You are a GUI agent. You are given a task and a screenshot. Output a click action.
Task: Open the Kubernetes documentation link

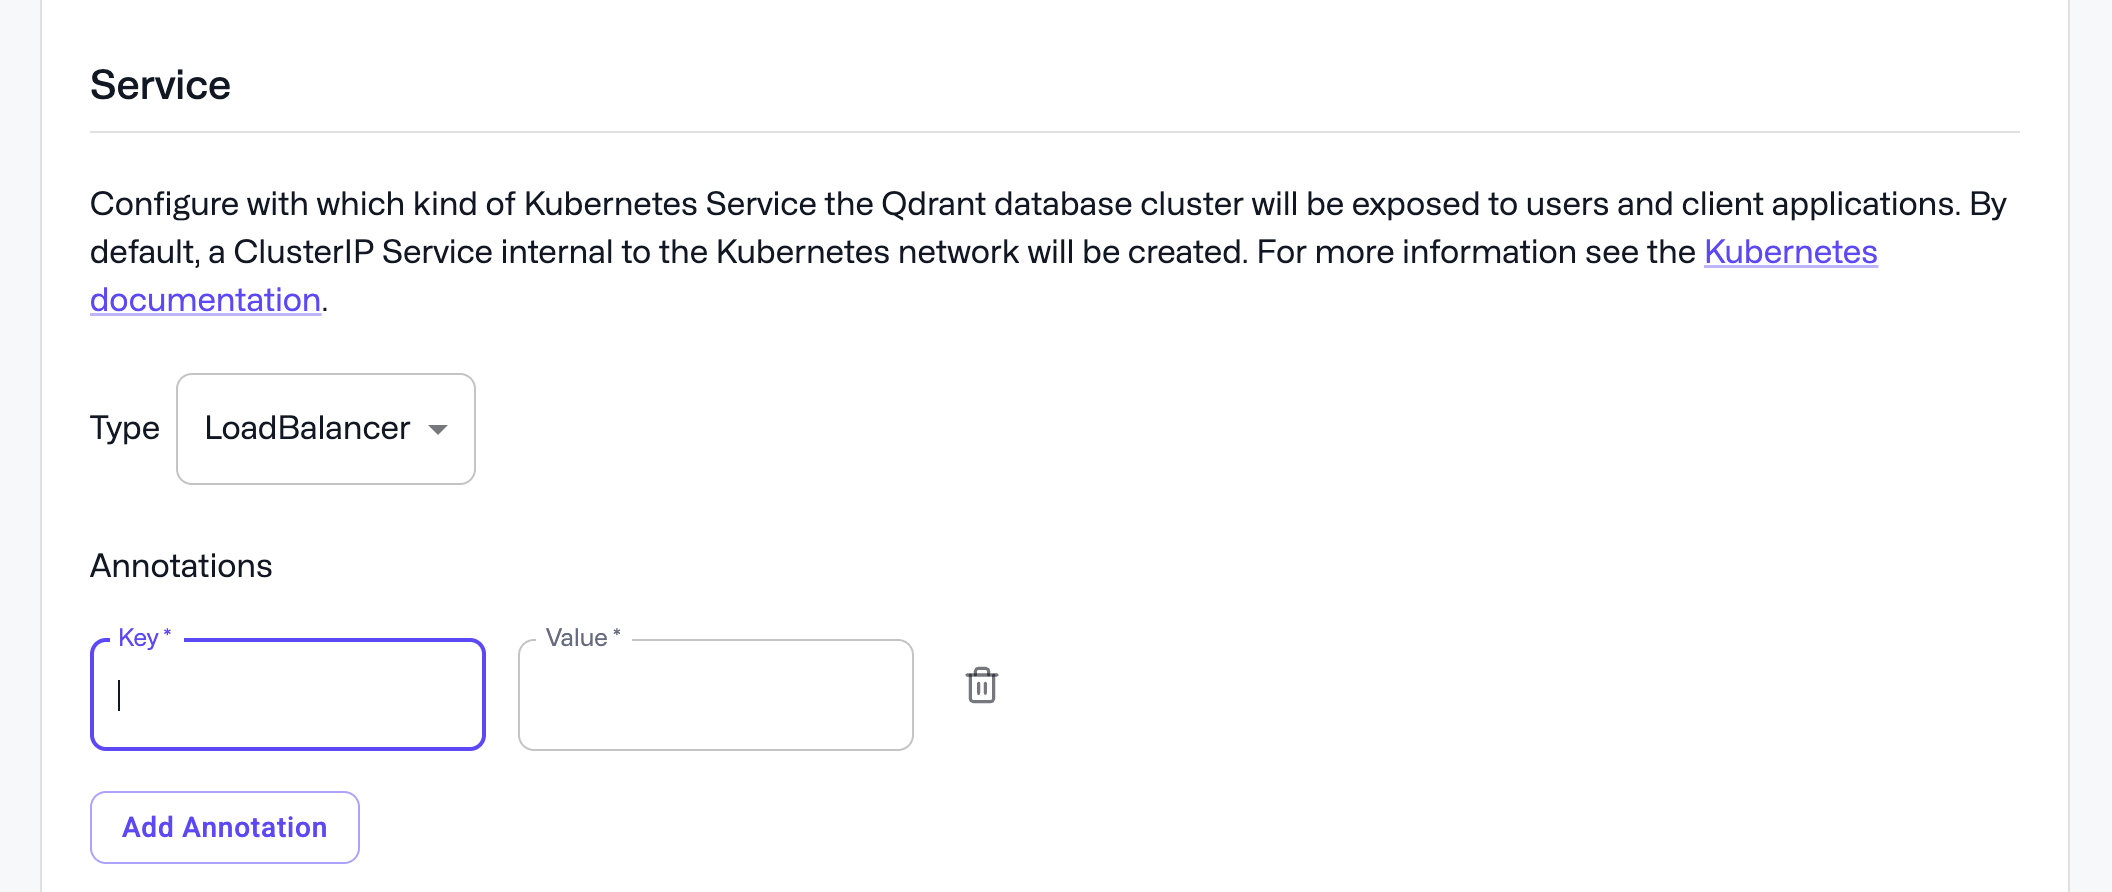pyautogui.click(x=1790, y=252)
